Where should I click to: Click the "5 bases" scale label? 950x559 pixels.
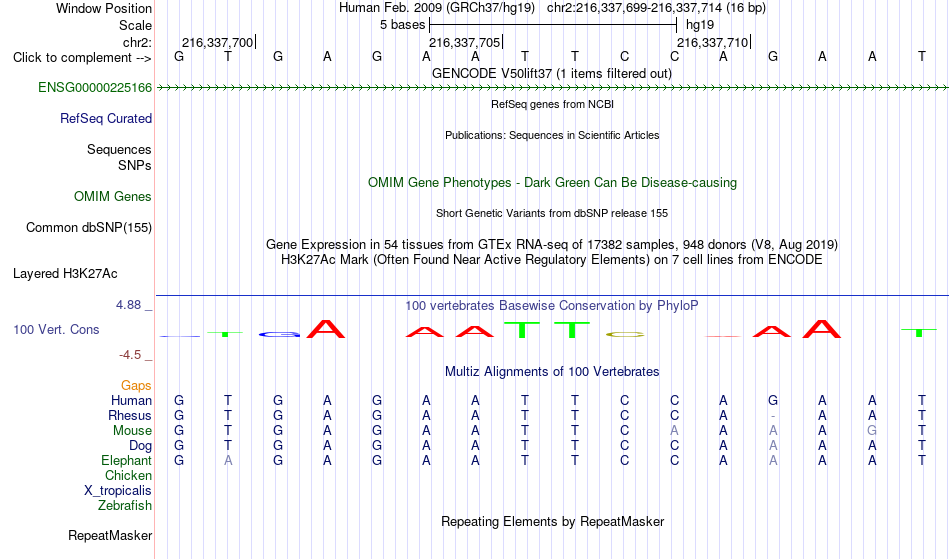point(402,25)
